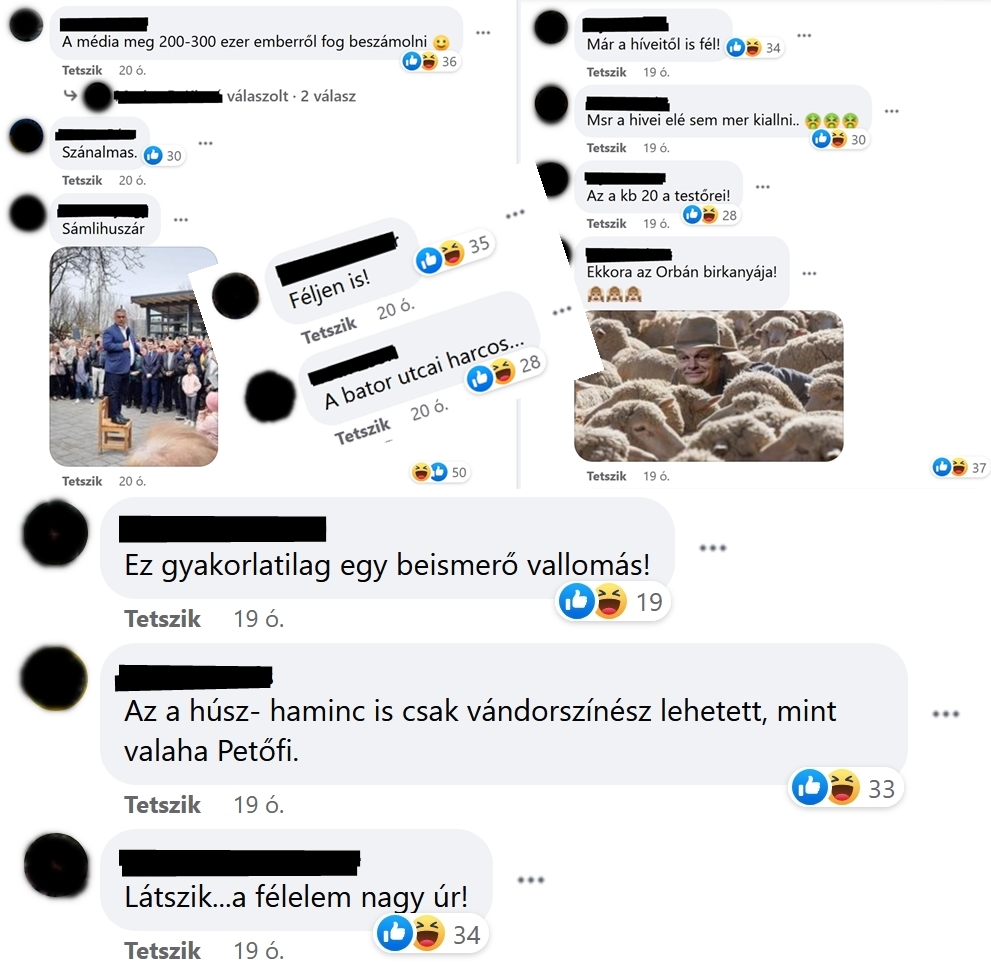Open options dots next to 'Látszik...a félelem nagy úr!'
This screenshot has height=973, width=991.
point(530,879)
